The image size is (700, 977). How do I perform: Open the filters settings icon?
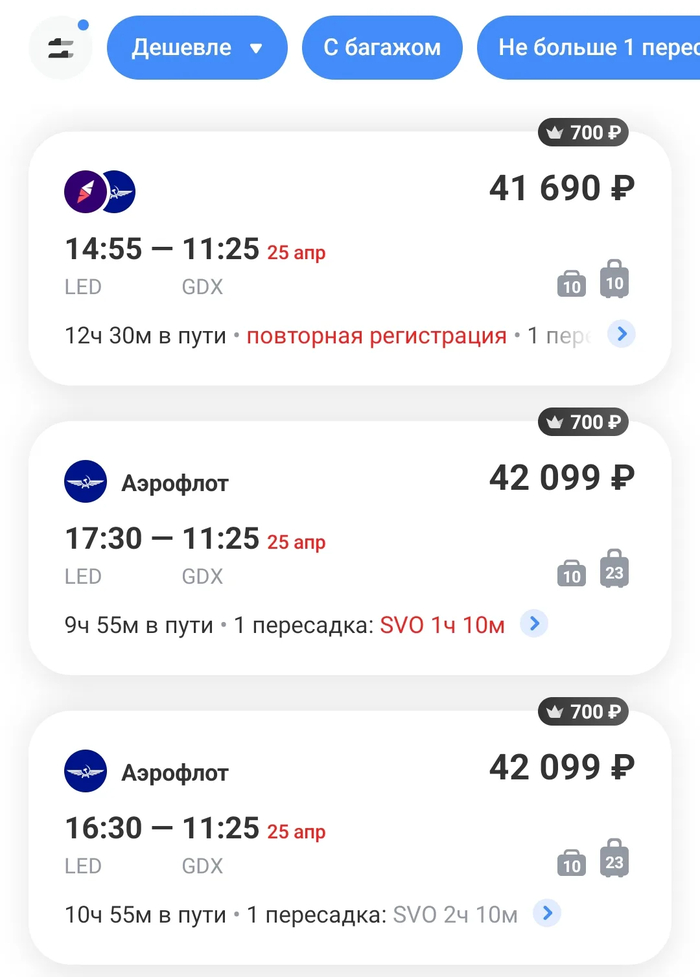pyautogui.click(x=61, y=48)
